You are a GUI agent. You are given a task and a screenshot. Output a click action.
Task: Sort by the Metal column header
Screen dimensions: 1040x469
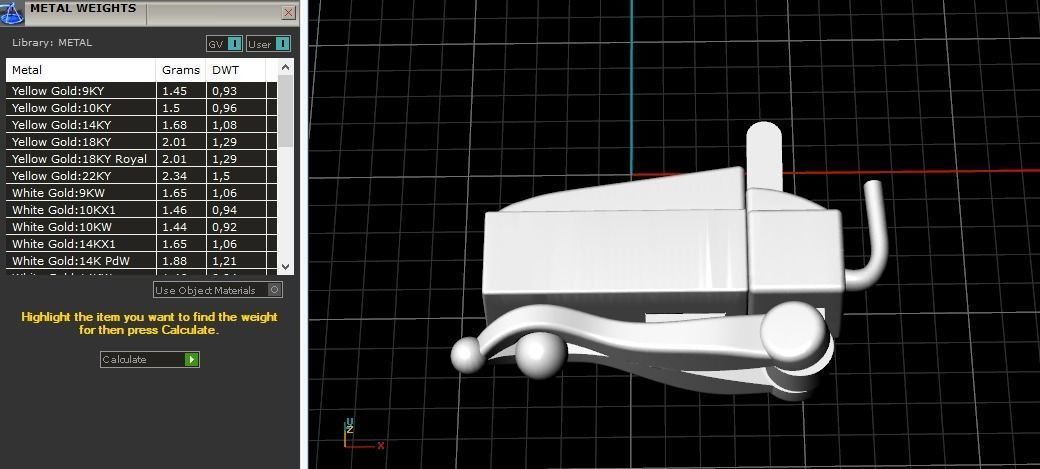click(x=81, y=70)
